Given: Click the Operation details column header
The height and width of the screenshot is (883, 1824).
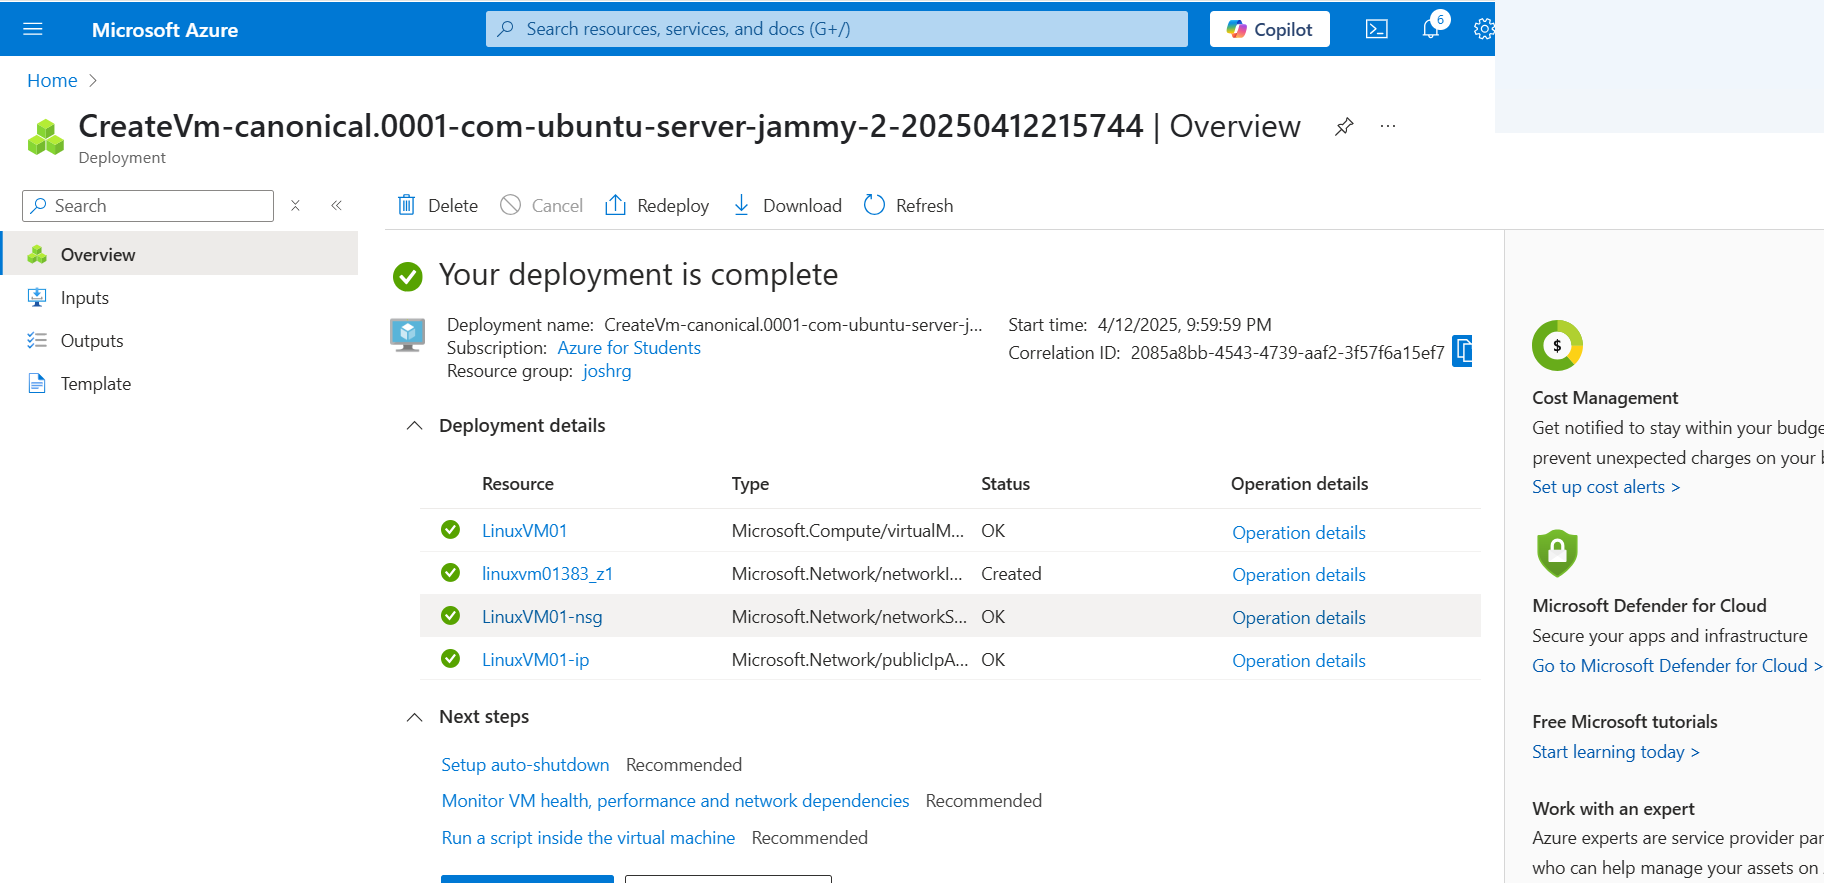Looking at the screenshot, I should click(1300, 484).
